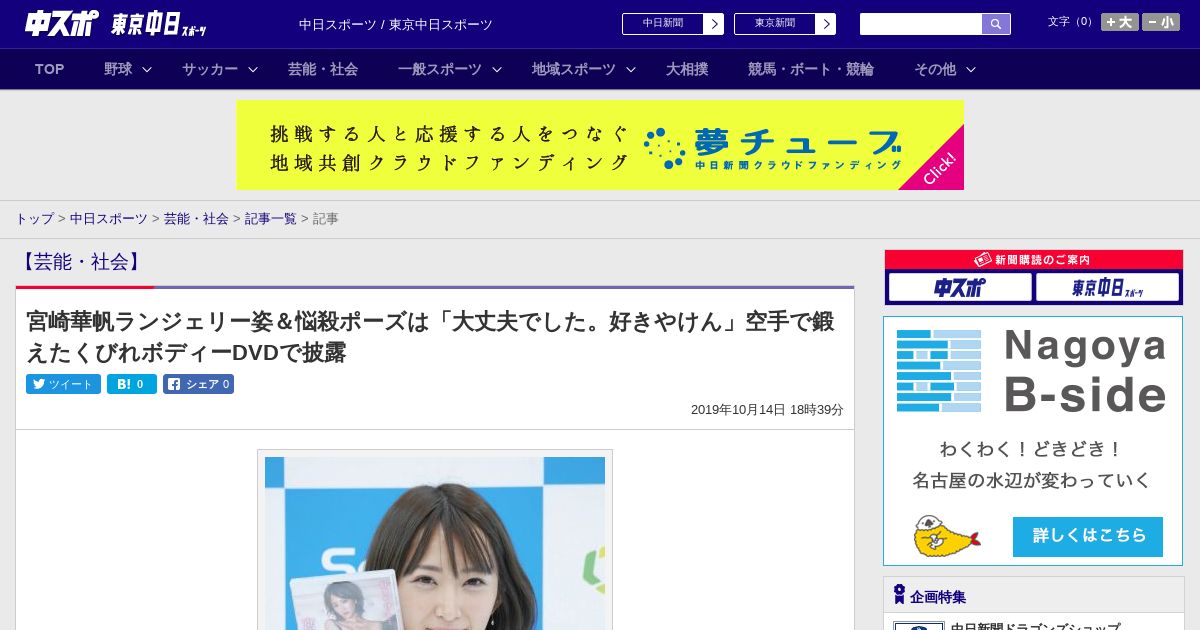The height and width of the screenshot is (630, 1200).
Task: Click the Twitter tweet button
Action: pos(63,384)
